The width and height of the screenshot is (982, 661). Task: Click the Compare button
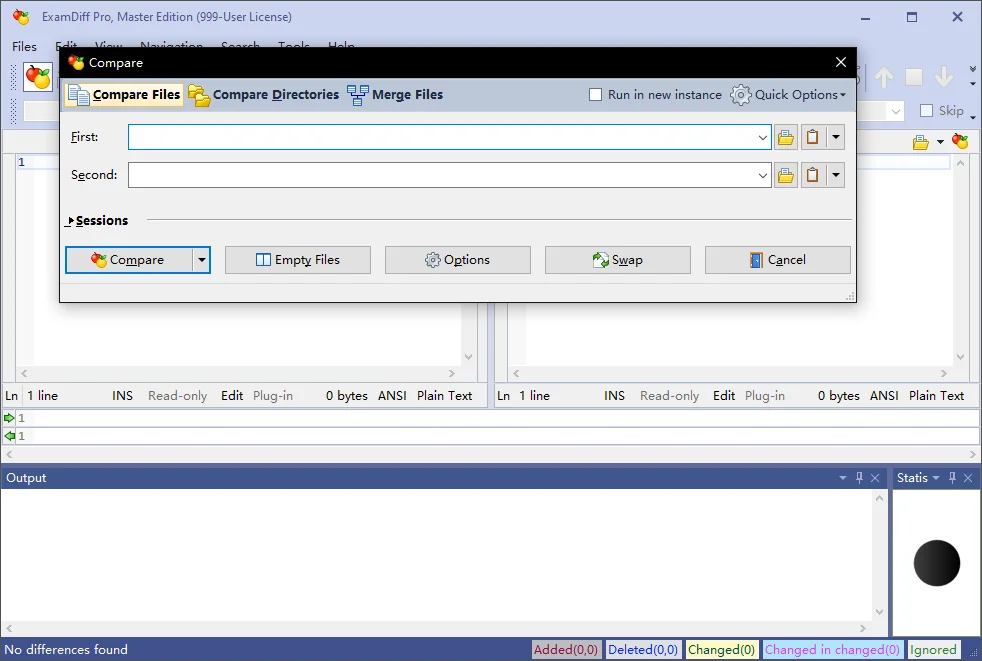[129, 260]
